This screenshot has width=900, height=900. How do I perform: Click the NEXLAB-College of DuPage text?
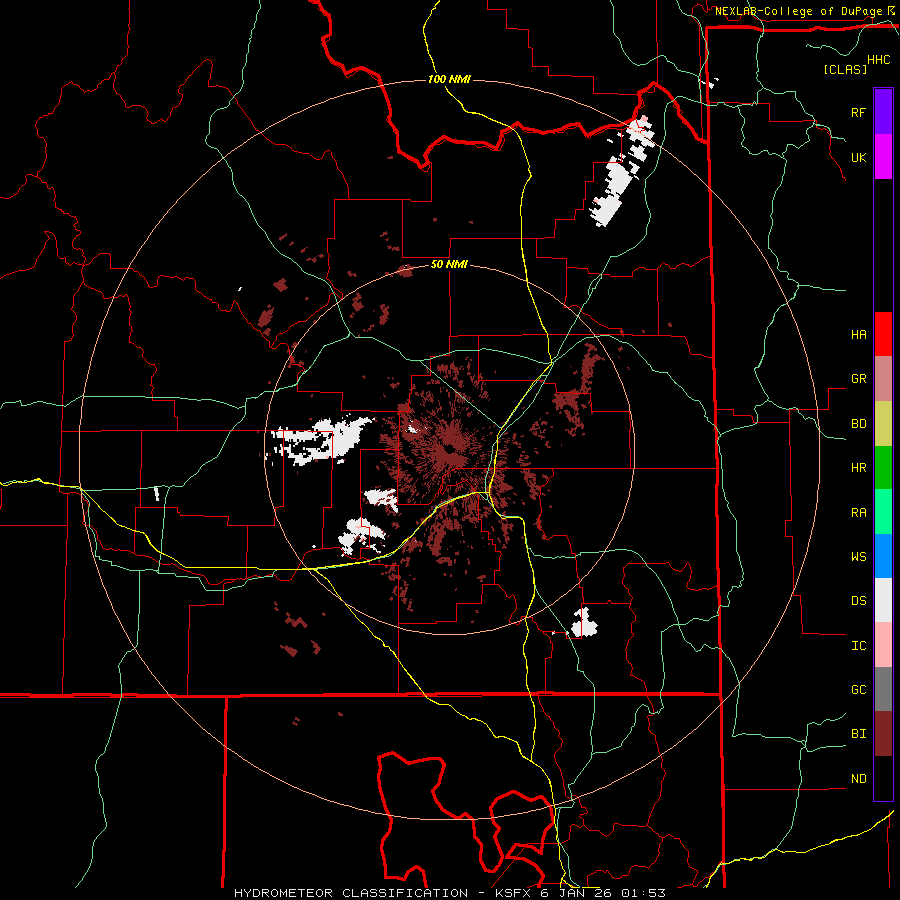pos(798,11)
